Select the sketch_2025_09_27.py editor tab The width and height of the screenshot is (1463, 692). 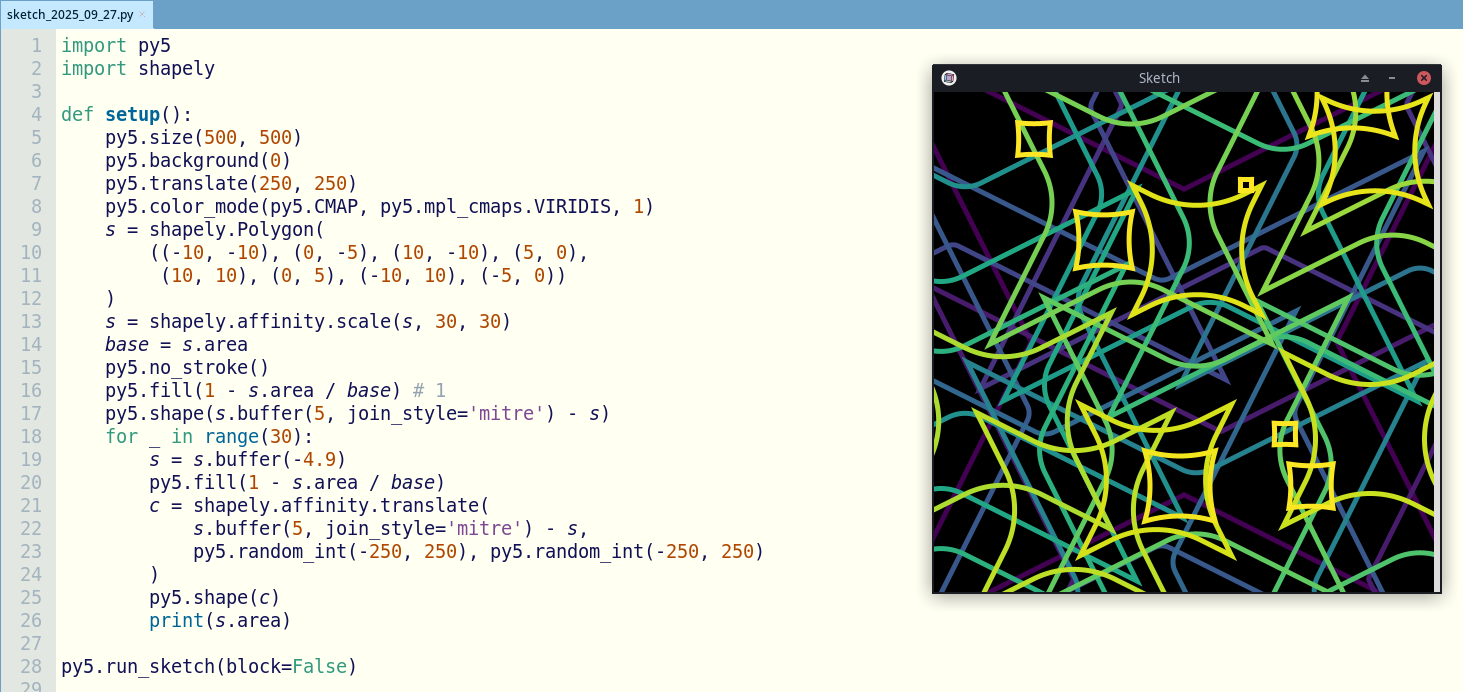tap(70, 14)
